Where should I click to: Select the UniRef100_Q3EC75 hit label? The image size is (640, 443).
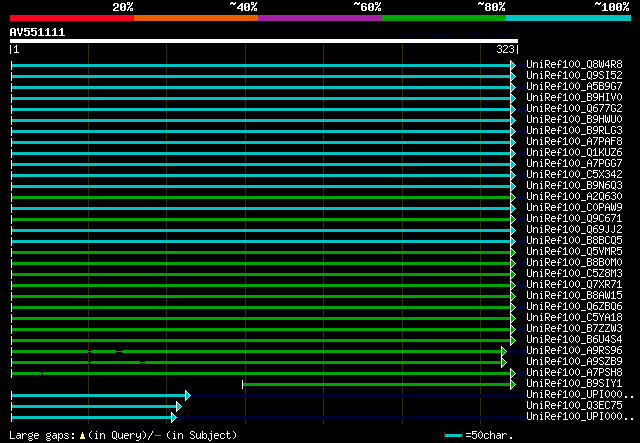click(573, 405)
